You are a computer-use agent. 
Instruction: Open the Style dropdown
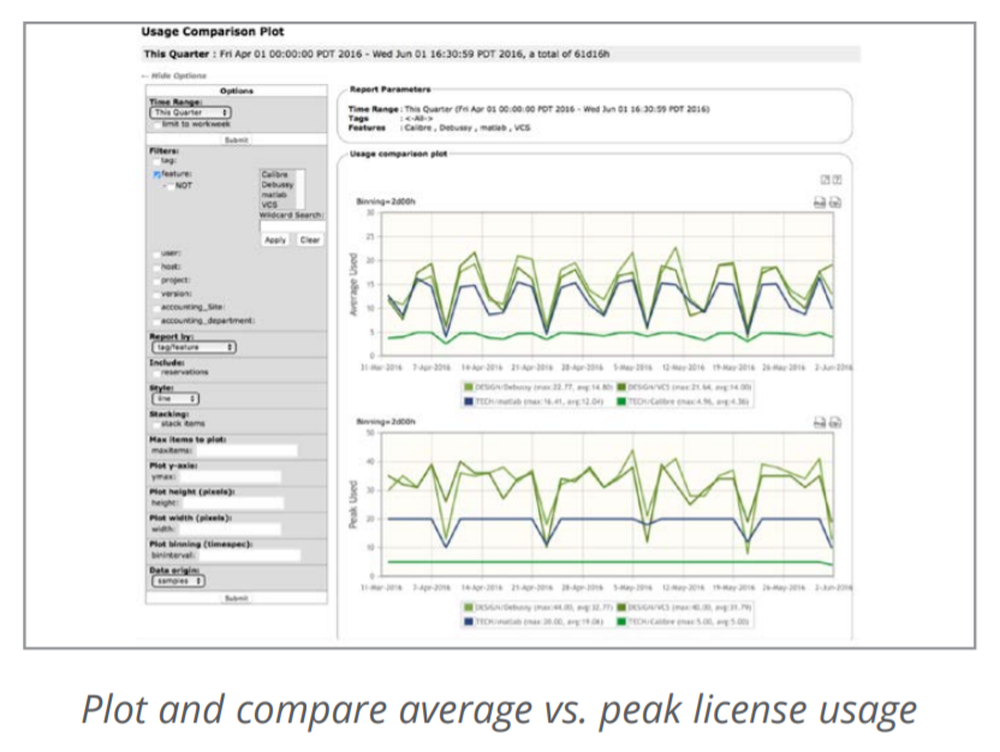[x=175, y=399]
